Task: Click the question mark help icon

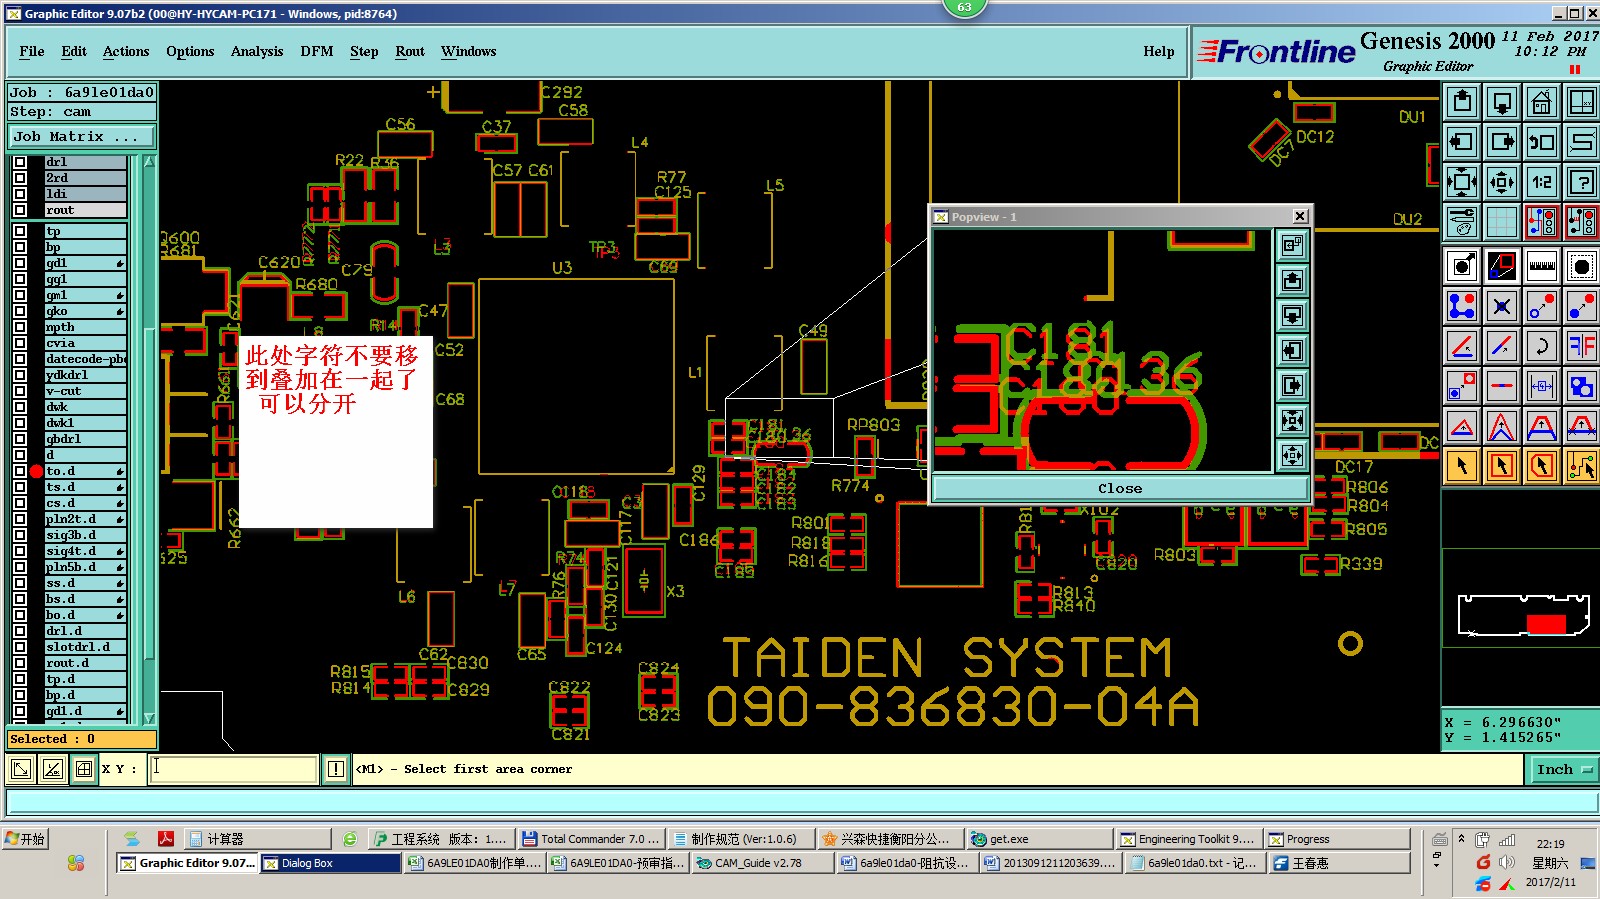Action: pos(1582,181)
